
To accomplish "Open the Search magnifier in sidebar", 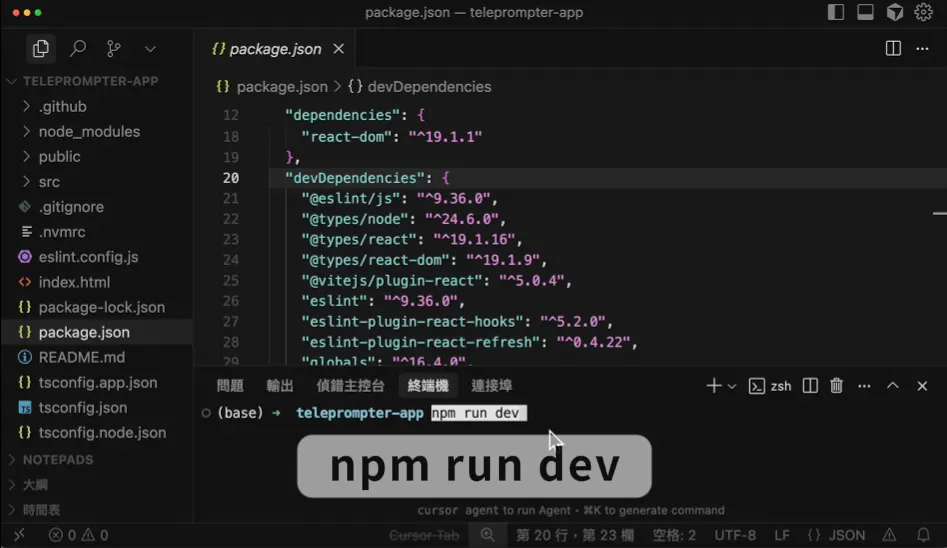I will (77, 48).
